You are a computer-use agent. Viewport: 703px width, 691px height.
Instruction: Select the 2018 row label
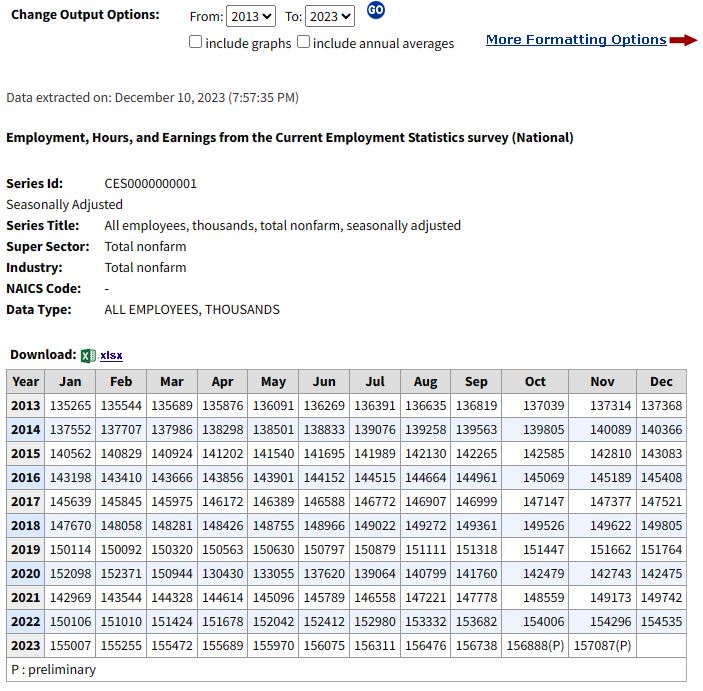click(26, 526)
